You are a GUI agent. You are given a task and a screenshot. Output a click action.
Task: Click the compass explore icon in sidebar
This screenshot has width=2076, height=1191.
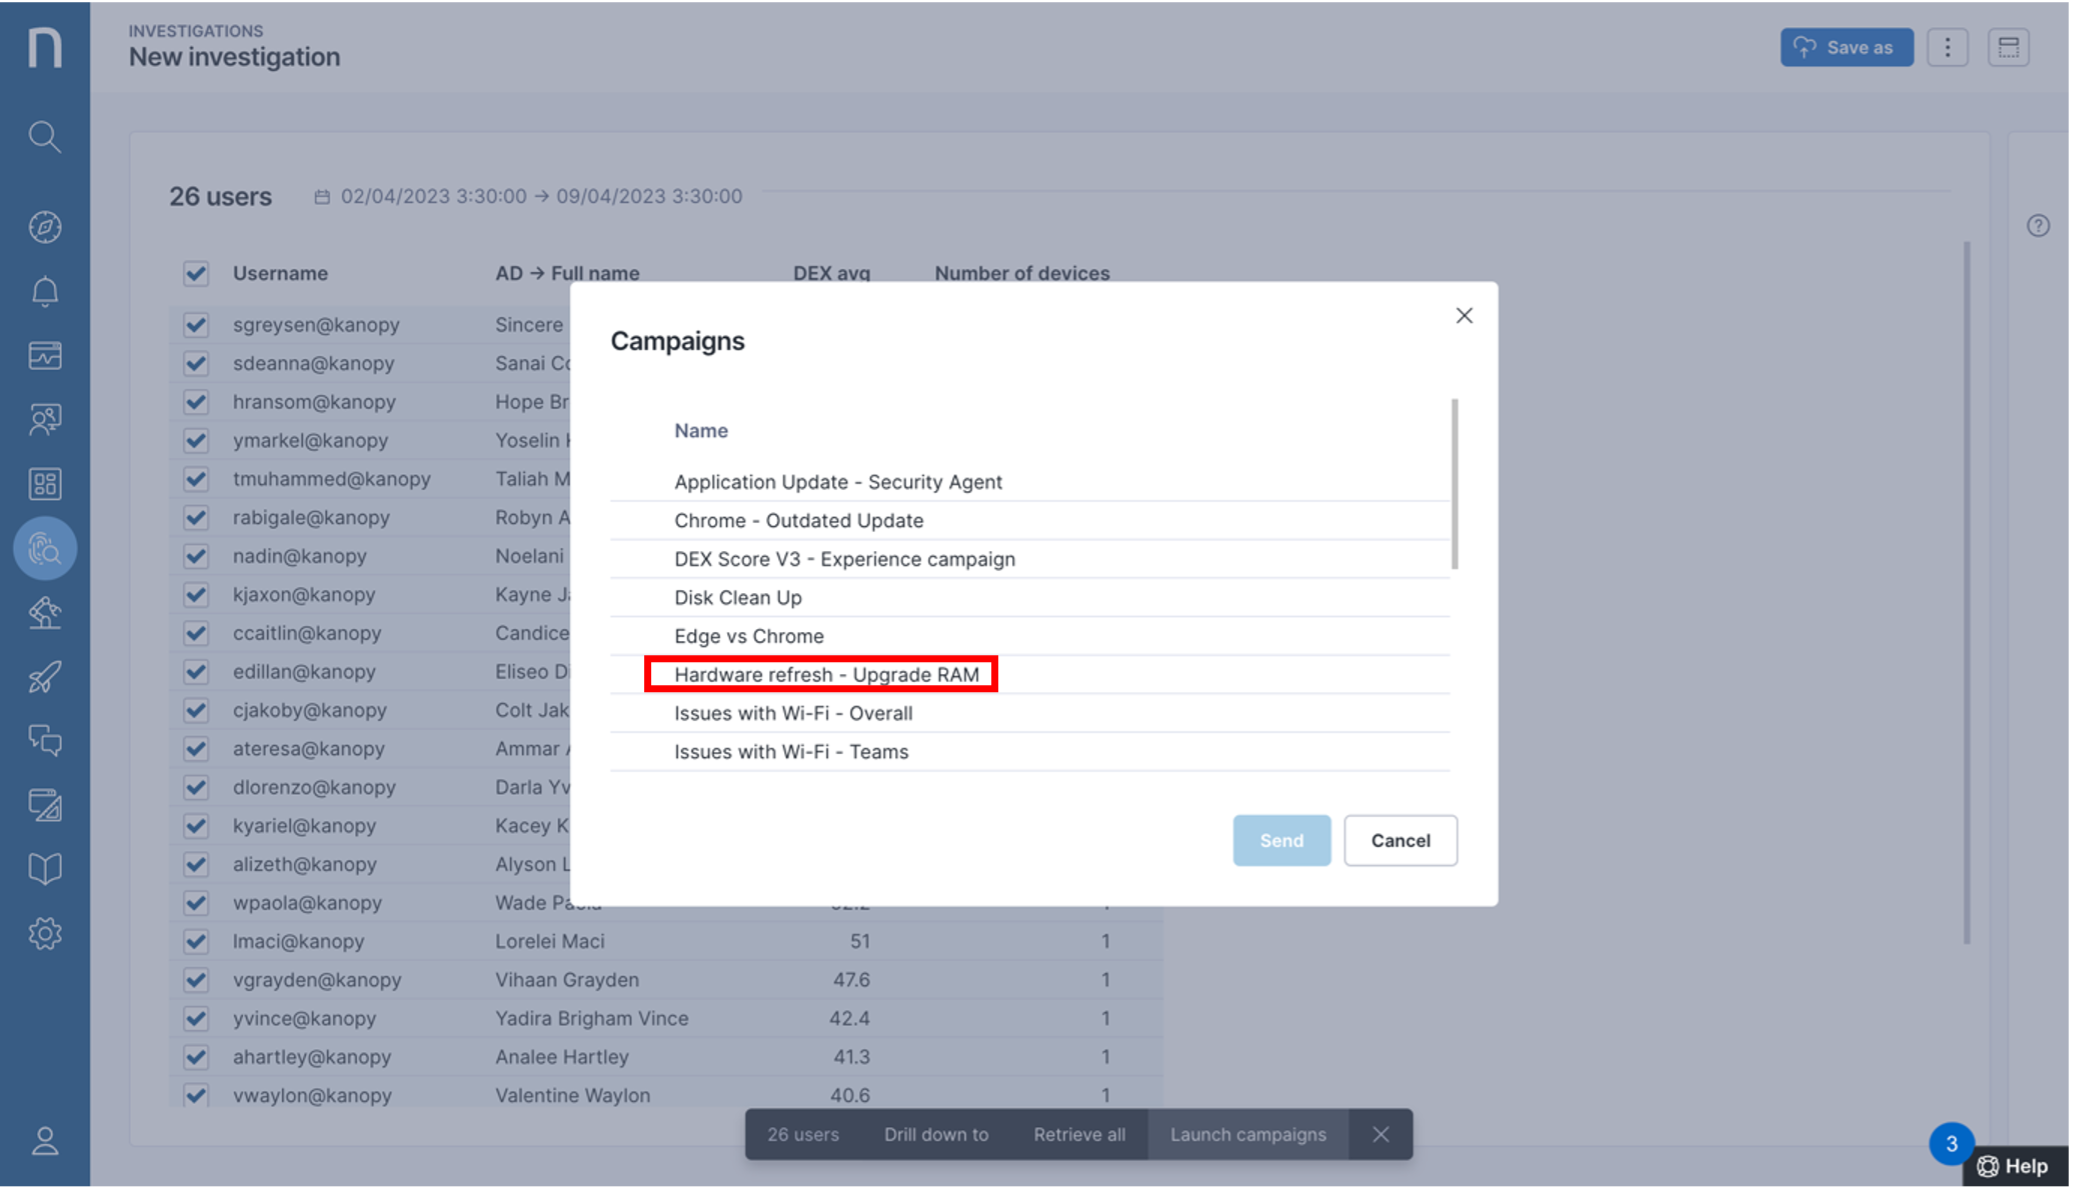coord(44,227)
